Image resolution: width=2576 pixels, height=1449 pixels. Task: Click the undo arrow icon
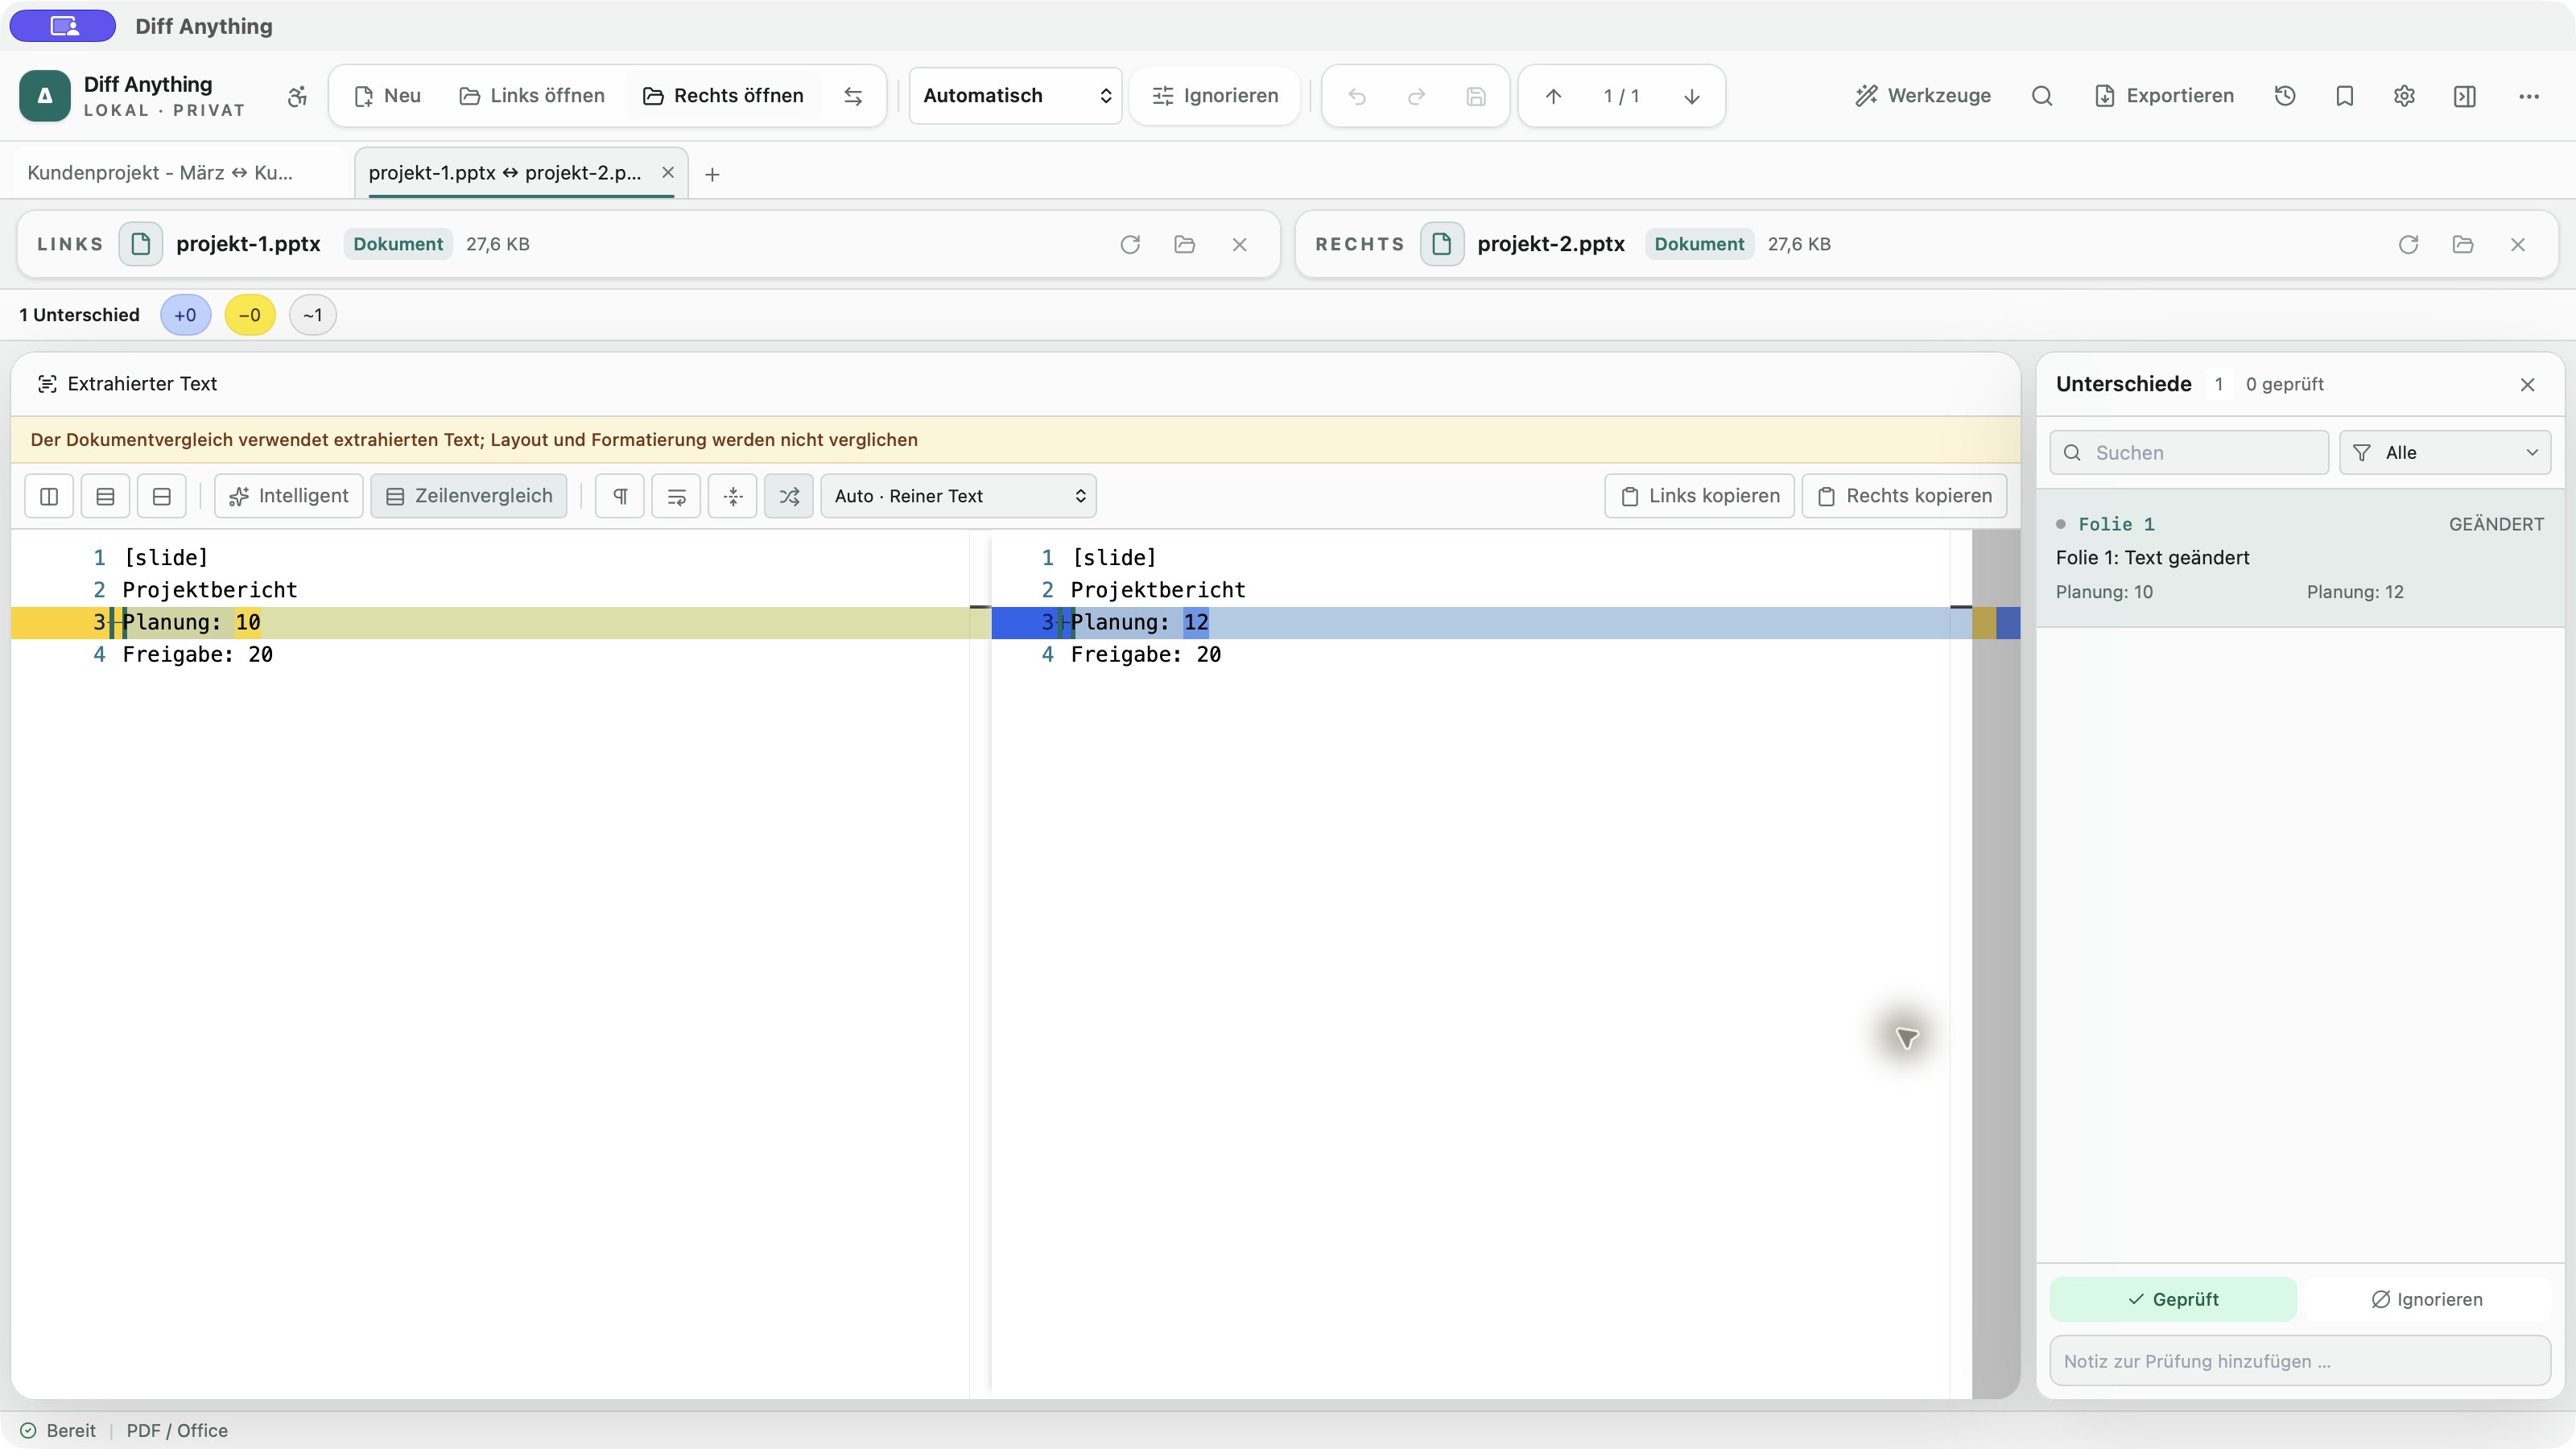tap(1357, 96)
